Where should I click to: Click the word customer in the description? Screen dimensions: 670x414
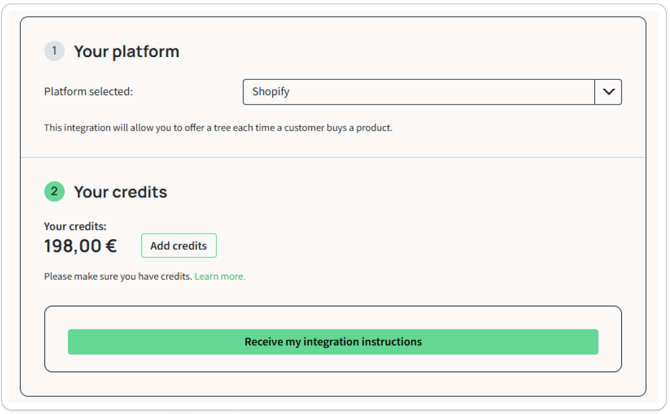click(x=304, y=128)
